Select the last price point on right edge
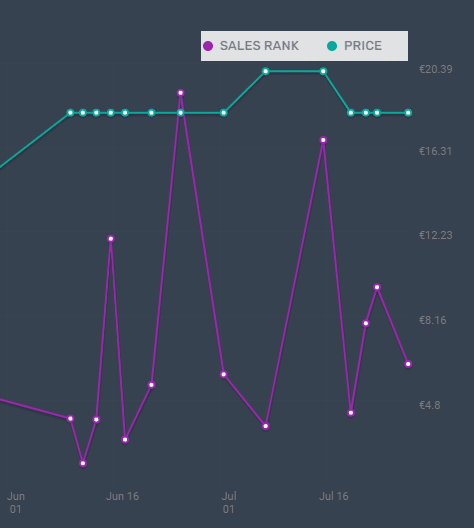Image resolution: width=474 pixels, height=528 pixels. click(408, 113)
